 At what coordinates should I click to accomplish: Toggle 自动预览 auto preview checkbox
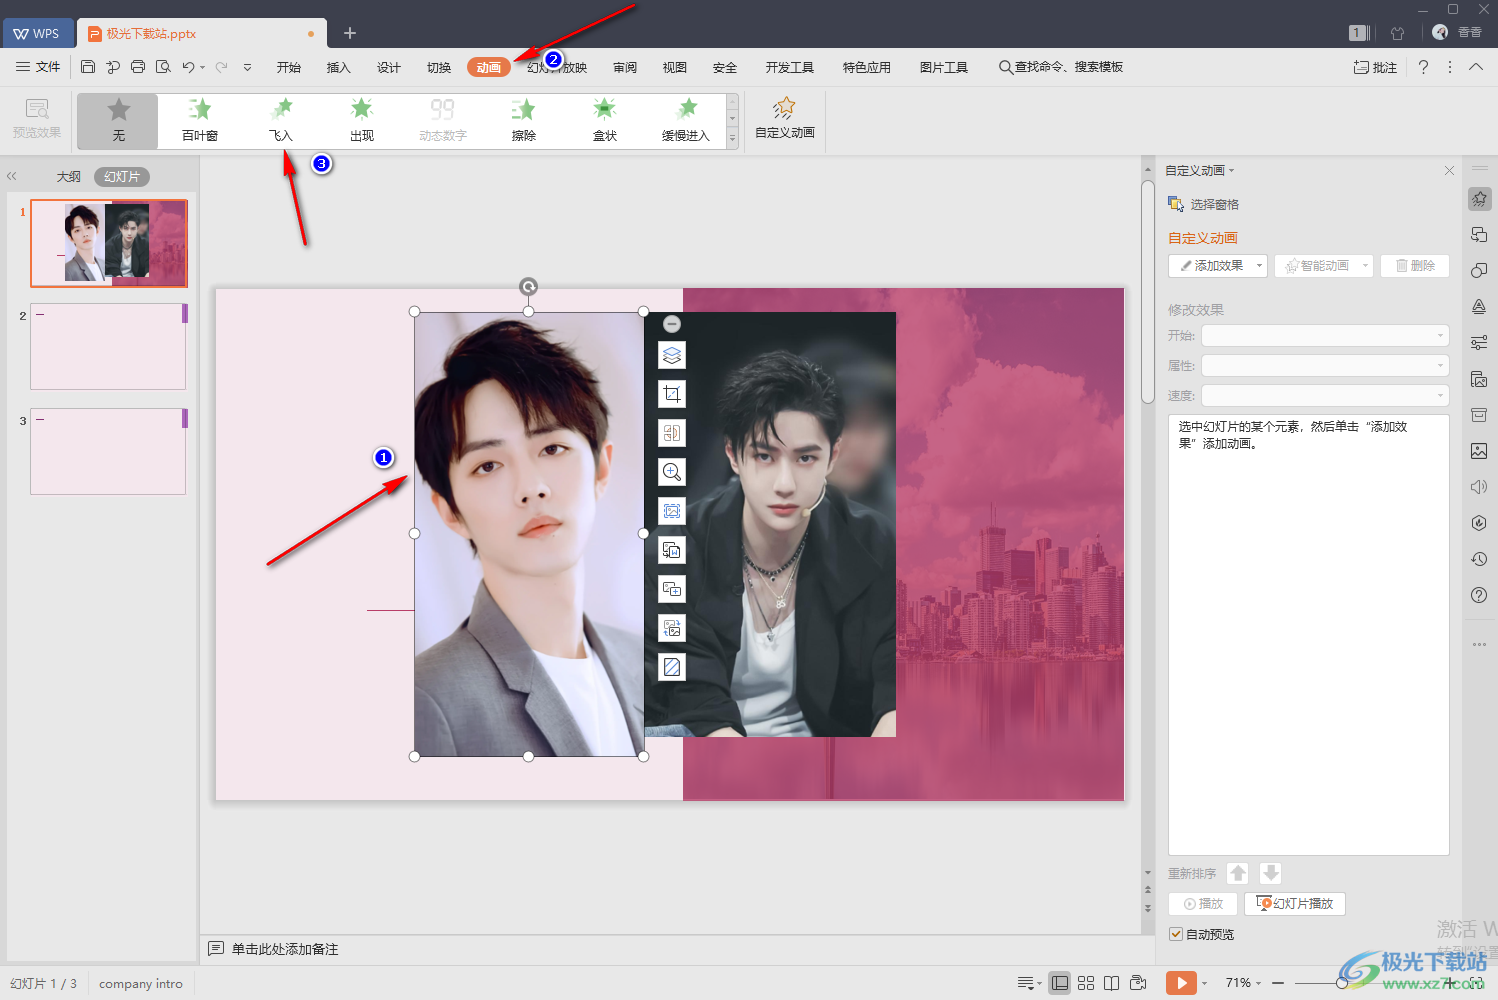coord(1176,934)
